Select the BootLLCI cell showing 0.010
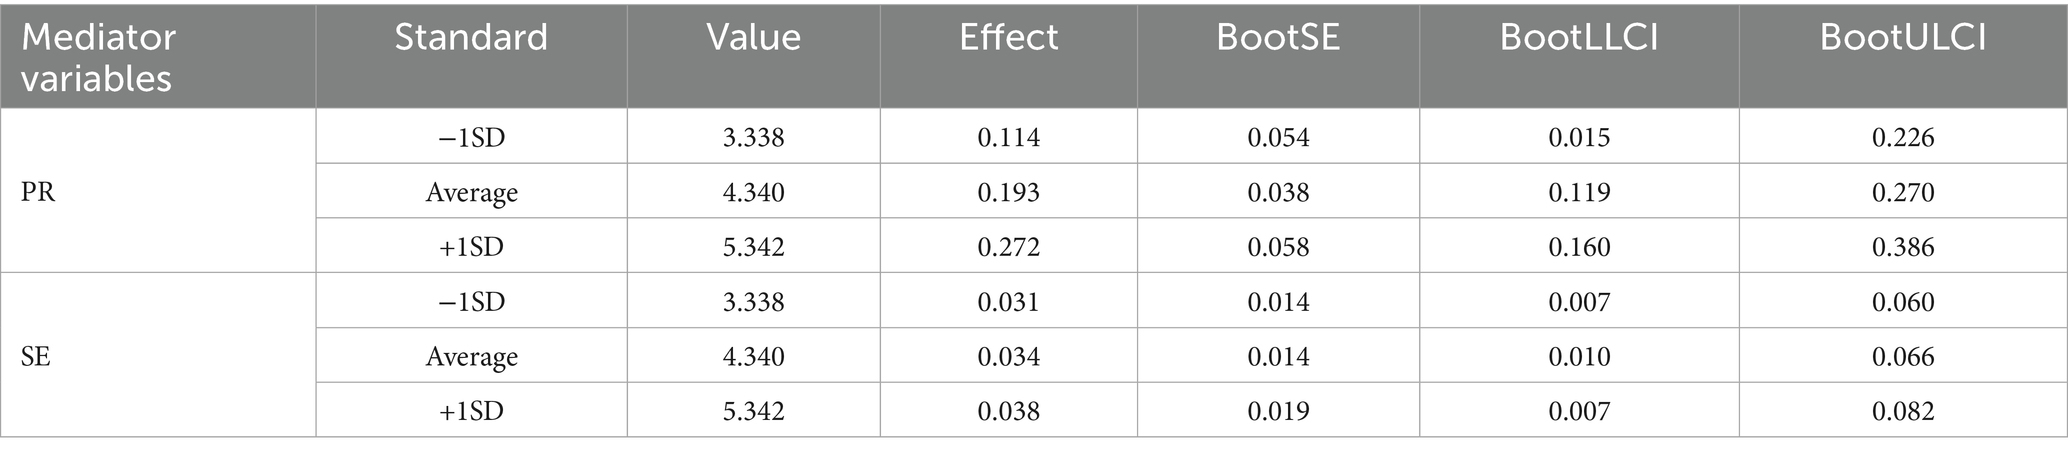Image resolution: width=2068 pixels, height=455 pixels. [1579, 357]
